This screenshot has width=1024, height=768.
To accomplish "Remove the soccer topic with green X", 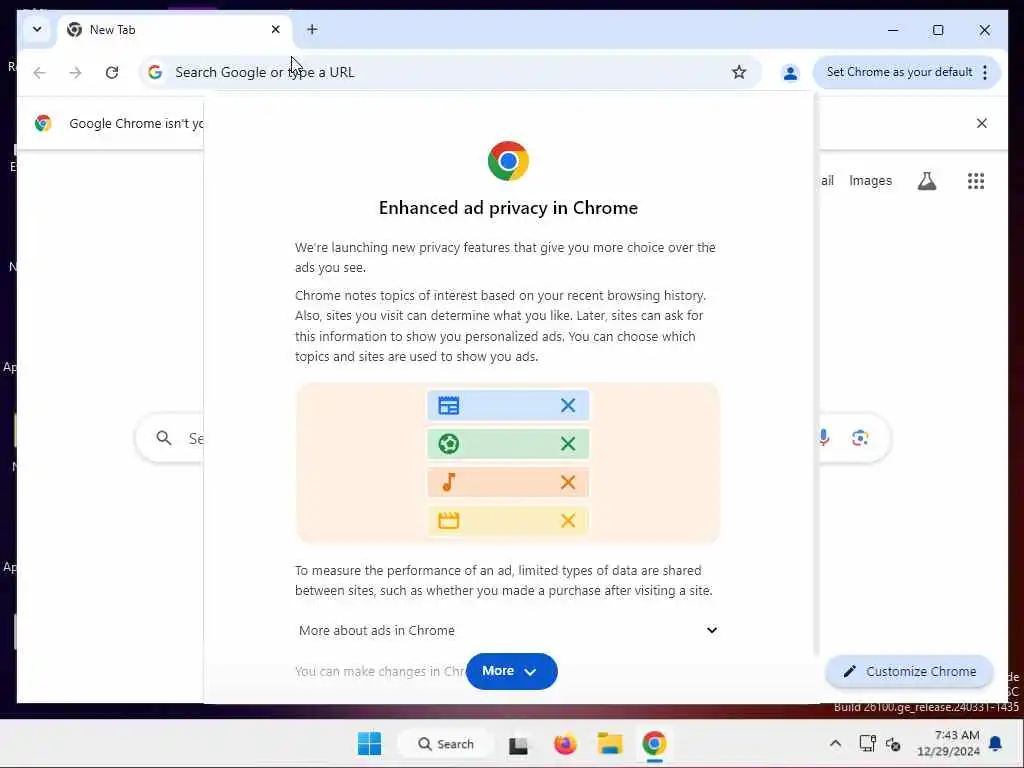I will coord(568,444).
